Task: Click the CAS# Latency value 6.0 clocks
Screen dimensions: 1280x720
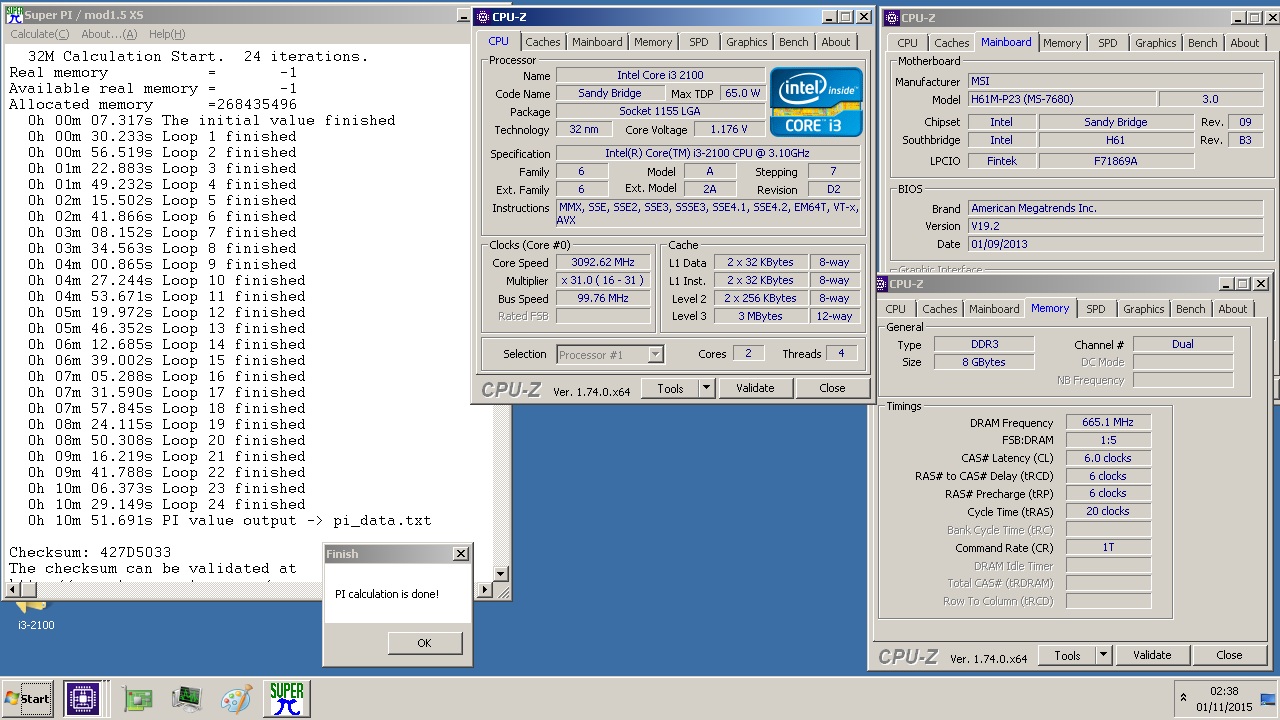Action: [x=1108, y=458]
